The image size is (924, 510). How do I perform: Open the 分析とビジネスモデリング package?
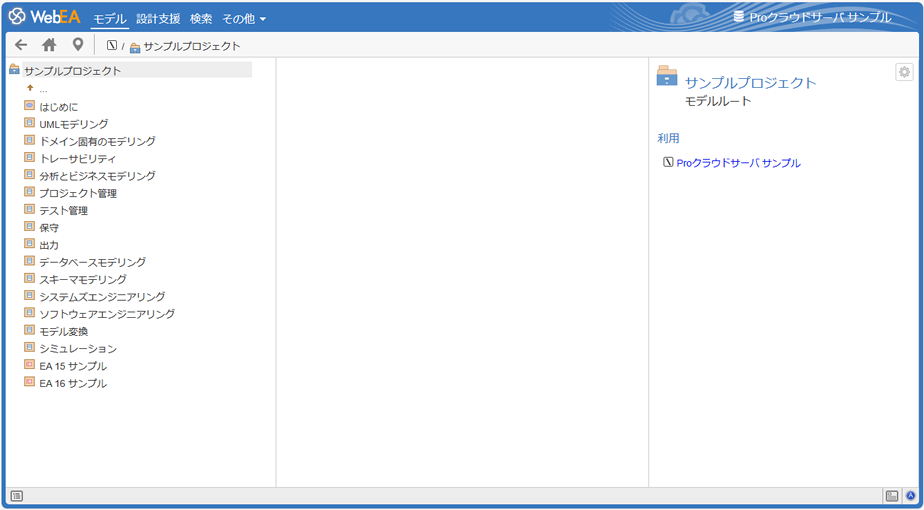point(97,176)
